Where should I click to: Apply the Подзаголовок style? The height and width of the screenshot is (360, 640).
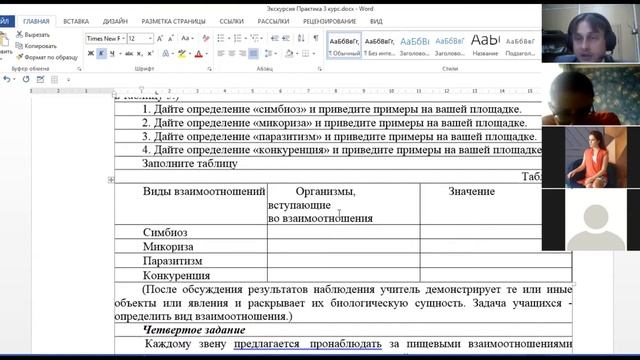520,45
